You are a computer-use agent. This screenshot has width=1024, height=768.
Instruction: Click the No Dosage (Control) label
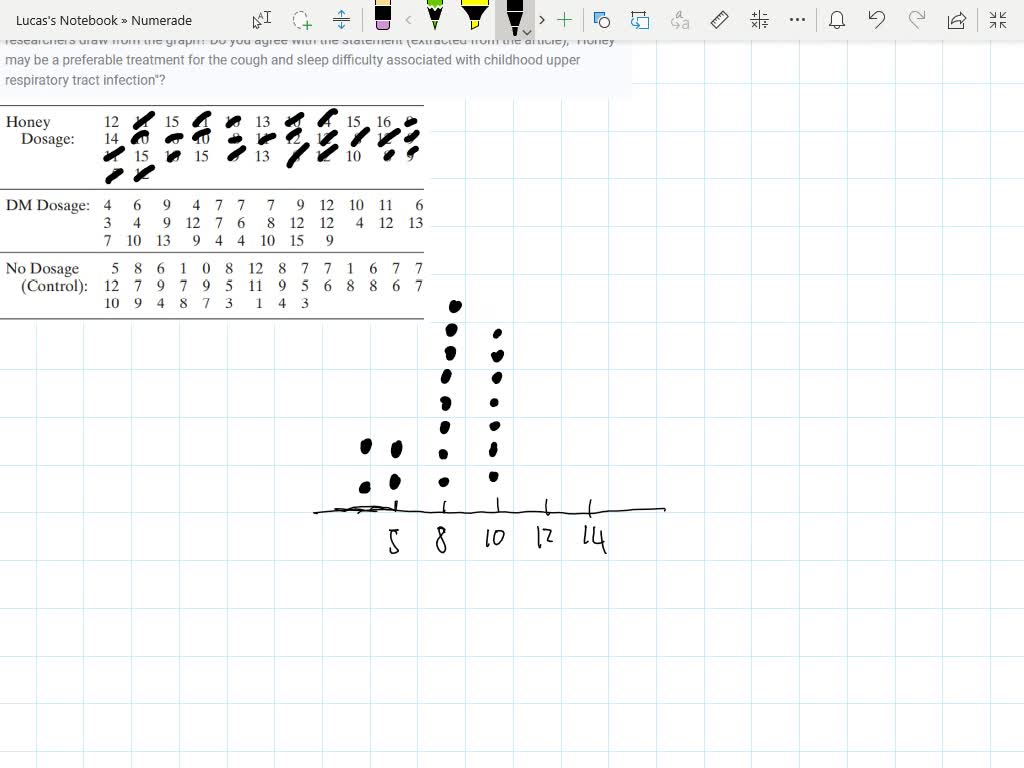pyautogui.click(x=46, y=277)
